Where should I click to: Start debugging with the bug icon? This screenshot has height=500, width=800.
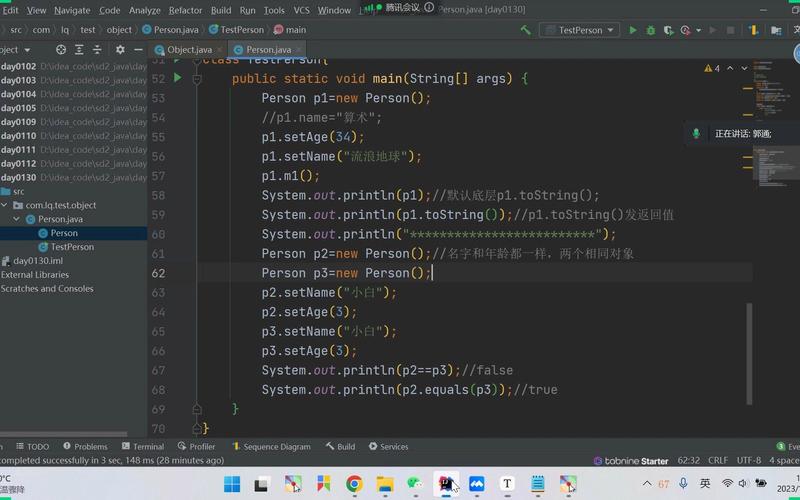(651, 30)
